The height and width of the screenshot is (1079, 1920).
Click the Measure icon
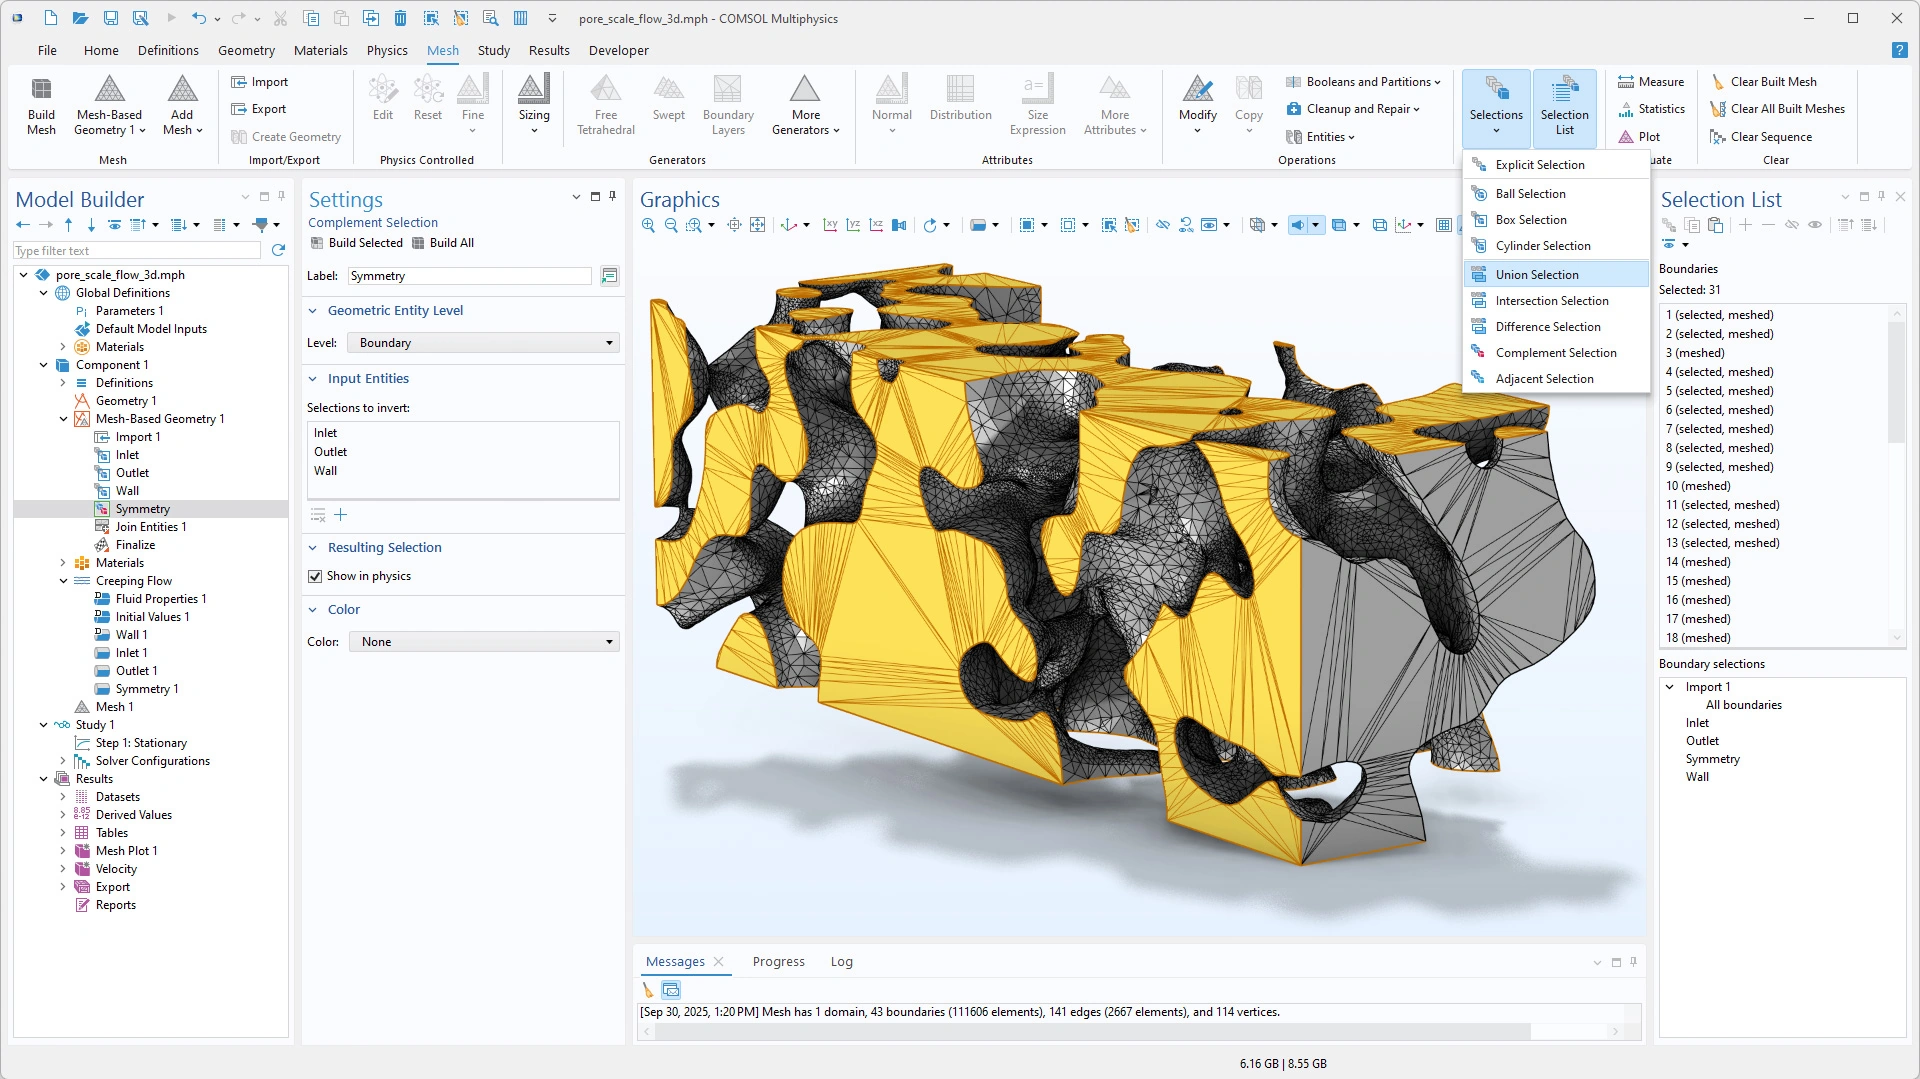click(x=1626, y=82)
